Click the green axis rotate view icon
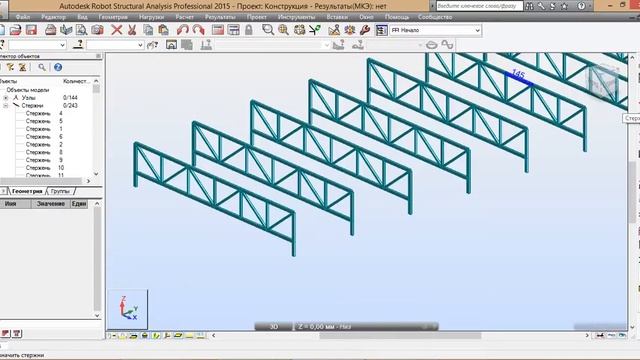 pos(315,30)
